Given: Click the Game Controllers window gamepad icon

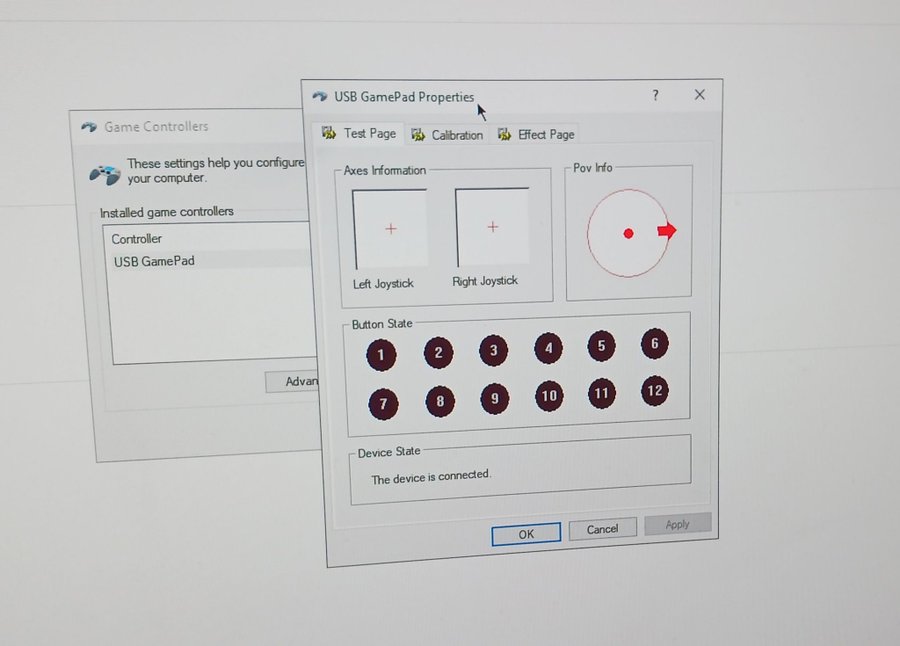Looking at the screenshot, I should pos(89,127).
